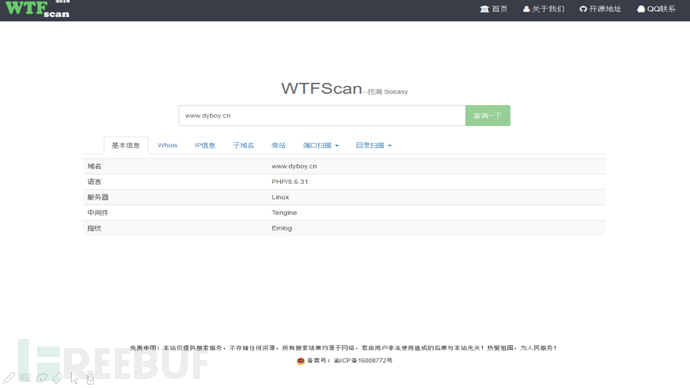Switch to the 旁站 tab

click(279, 145)
